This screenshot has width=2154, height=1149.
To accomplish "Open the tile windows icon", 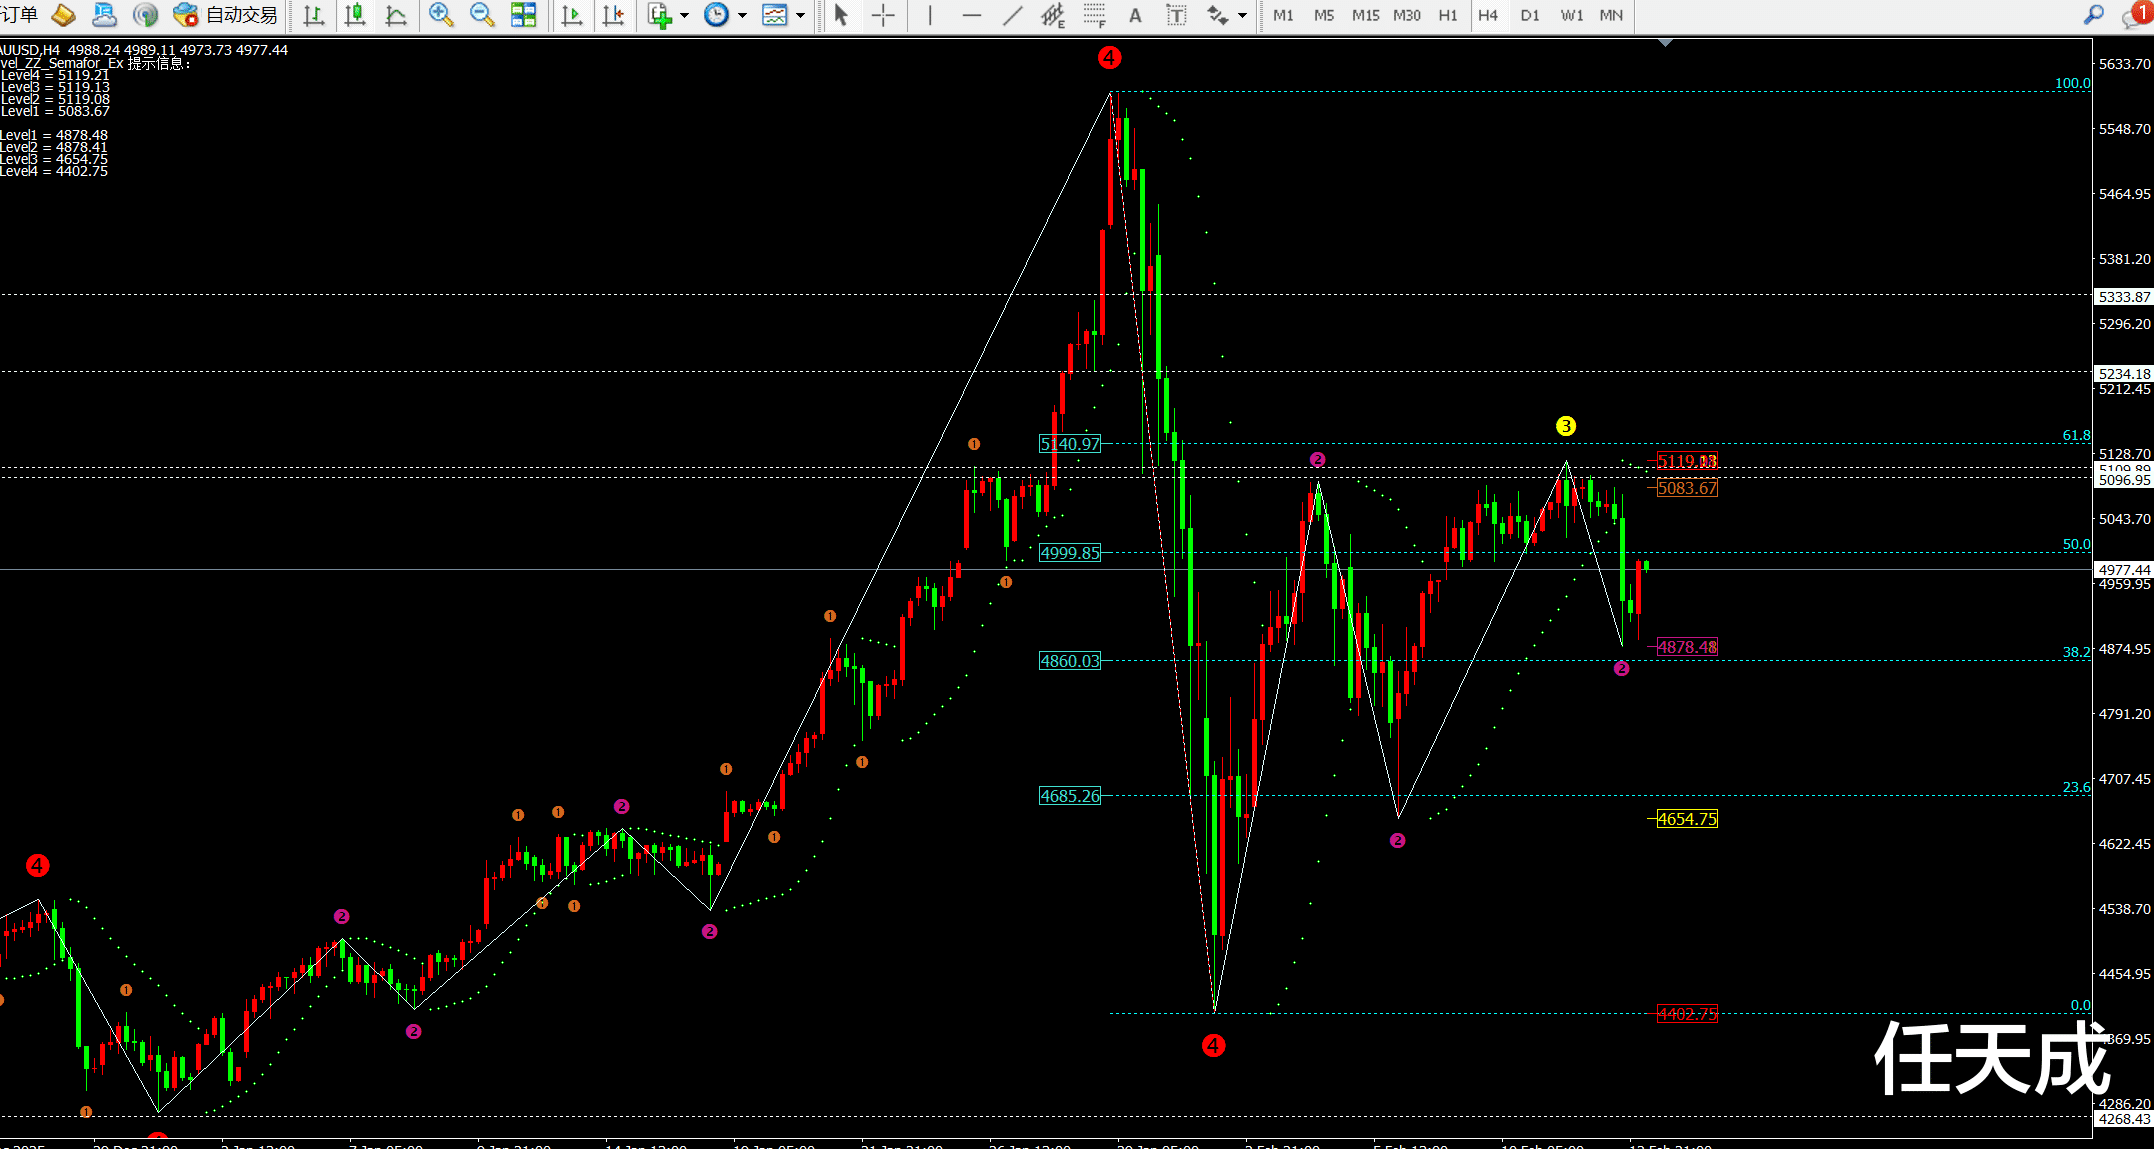I will coord(523,15).
